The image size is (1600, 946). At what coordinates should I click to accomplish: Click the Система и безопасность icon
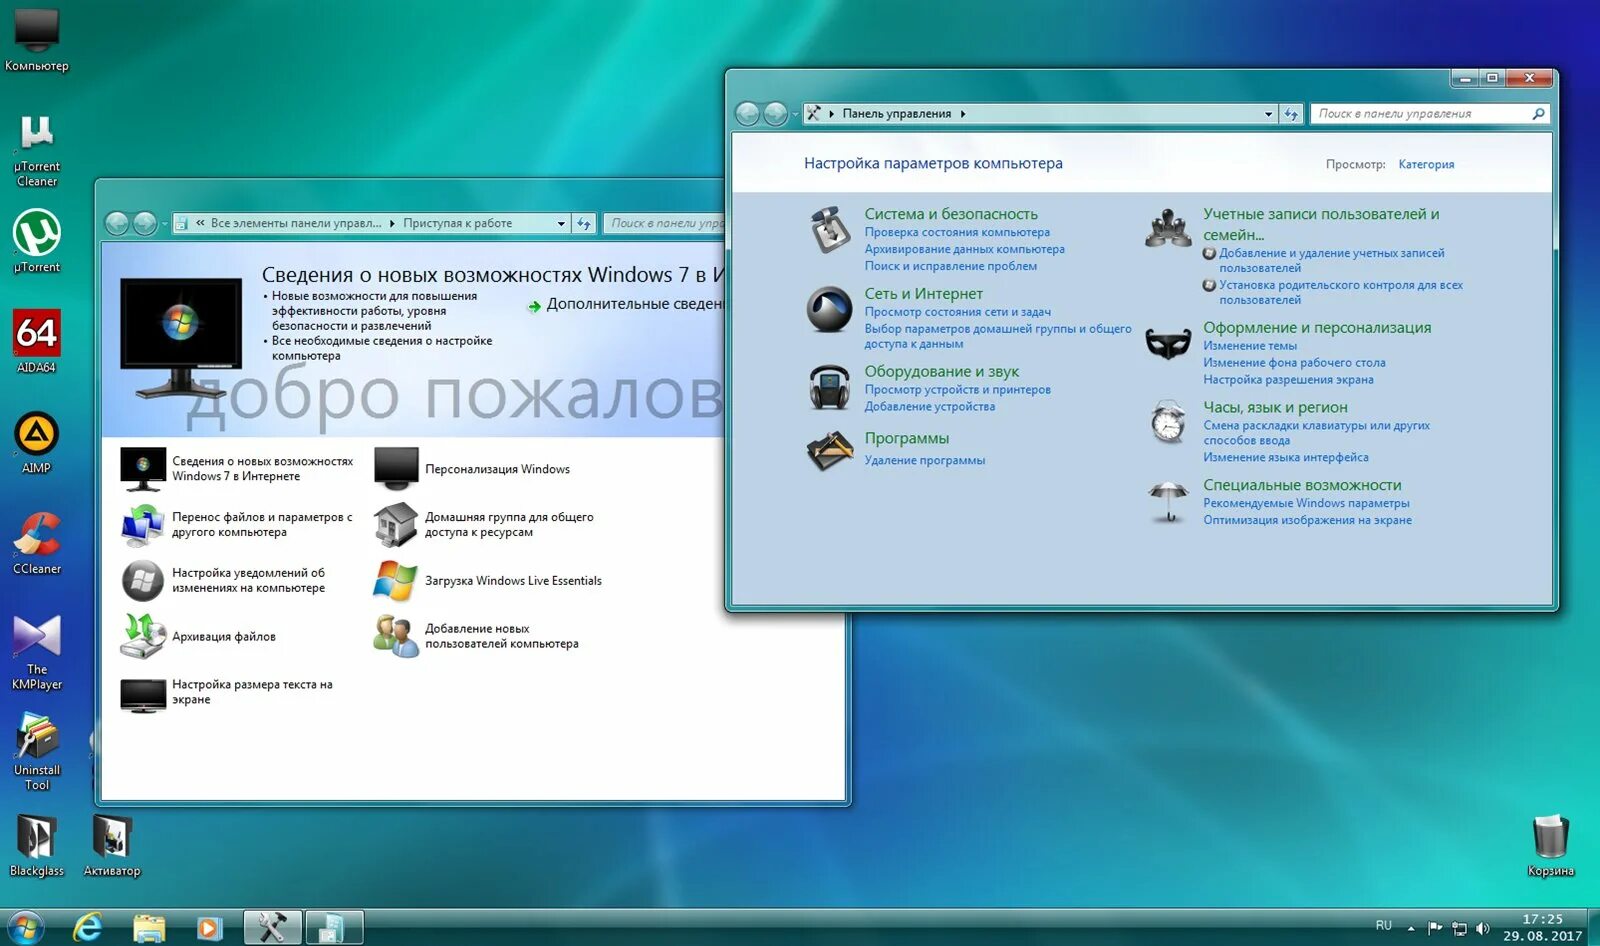[x=829, y=230]
